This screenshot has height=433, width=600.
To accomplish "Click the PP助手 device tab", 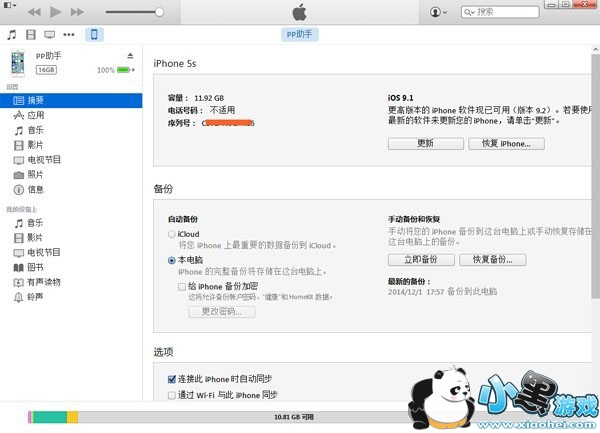I will point(299,34).
